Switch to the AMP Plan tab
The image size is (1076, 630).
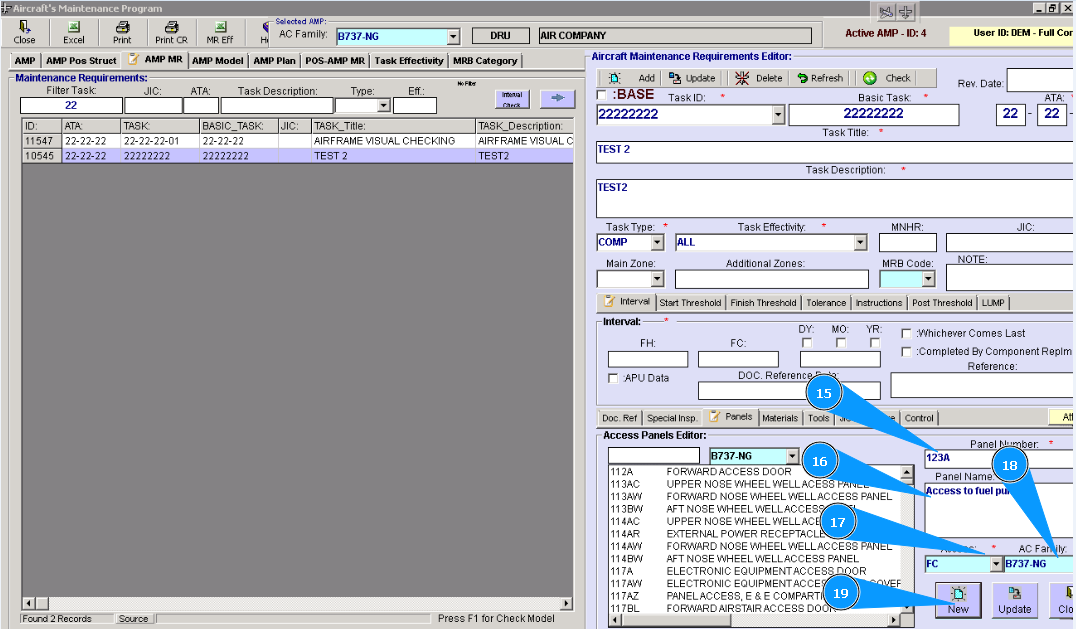coord(274,61)
